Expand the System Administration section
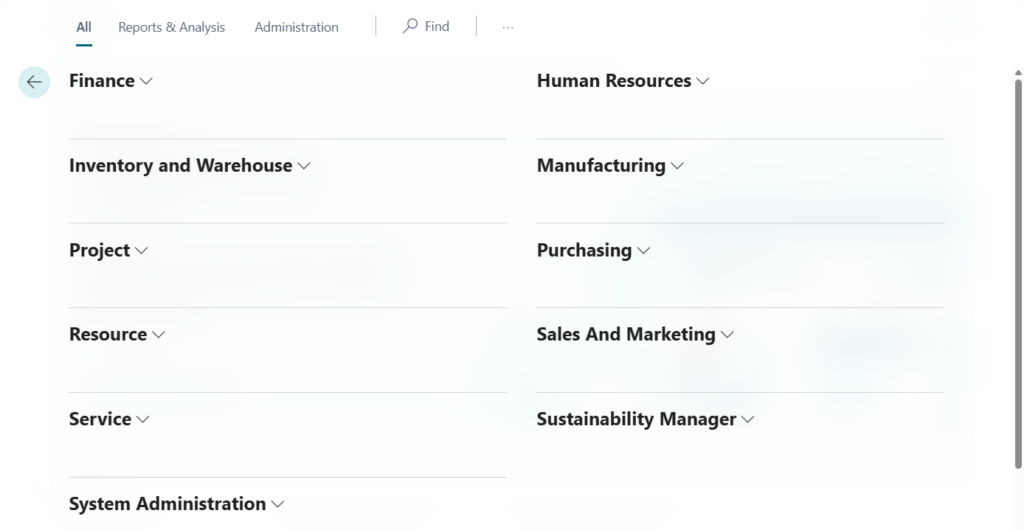The height and width of the screenshot is (530, 1024). [x=176, y=504]
